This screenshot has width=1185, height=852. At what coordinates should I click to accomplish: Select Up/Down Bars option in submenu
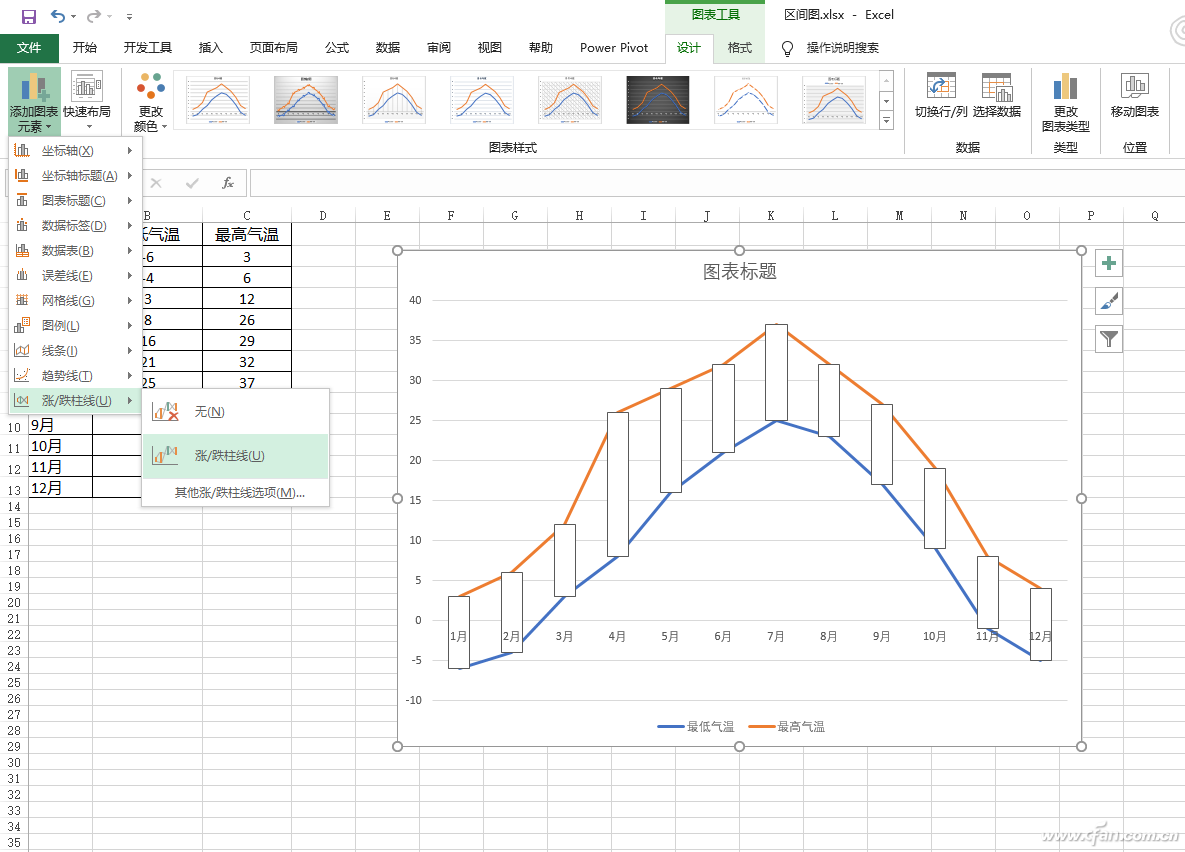click(x=236, y=456)
